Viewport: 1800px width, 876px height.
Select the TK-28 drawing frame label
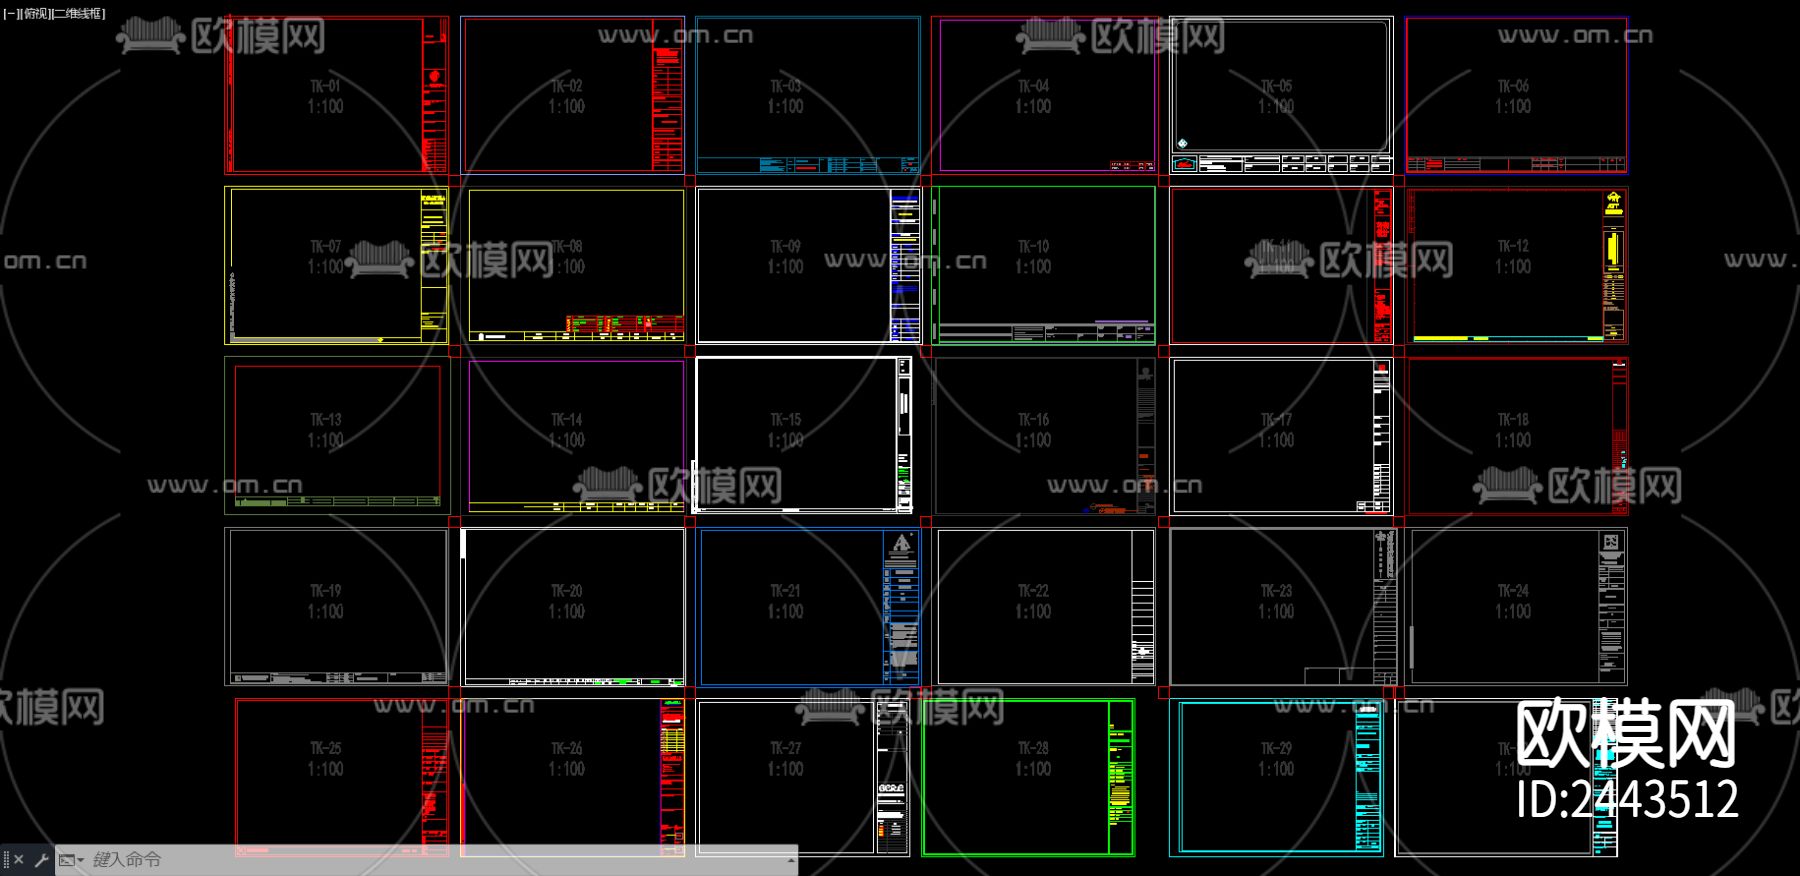click(1033, 748)
